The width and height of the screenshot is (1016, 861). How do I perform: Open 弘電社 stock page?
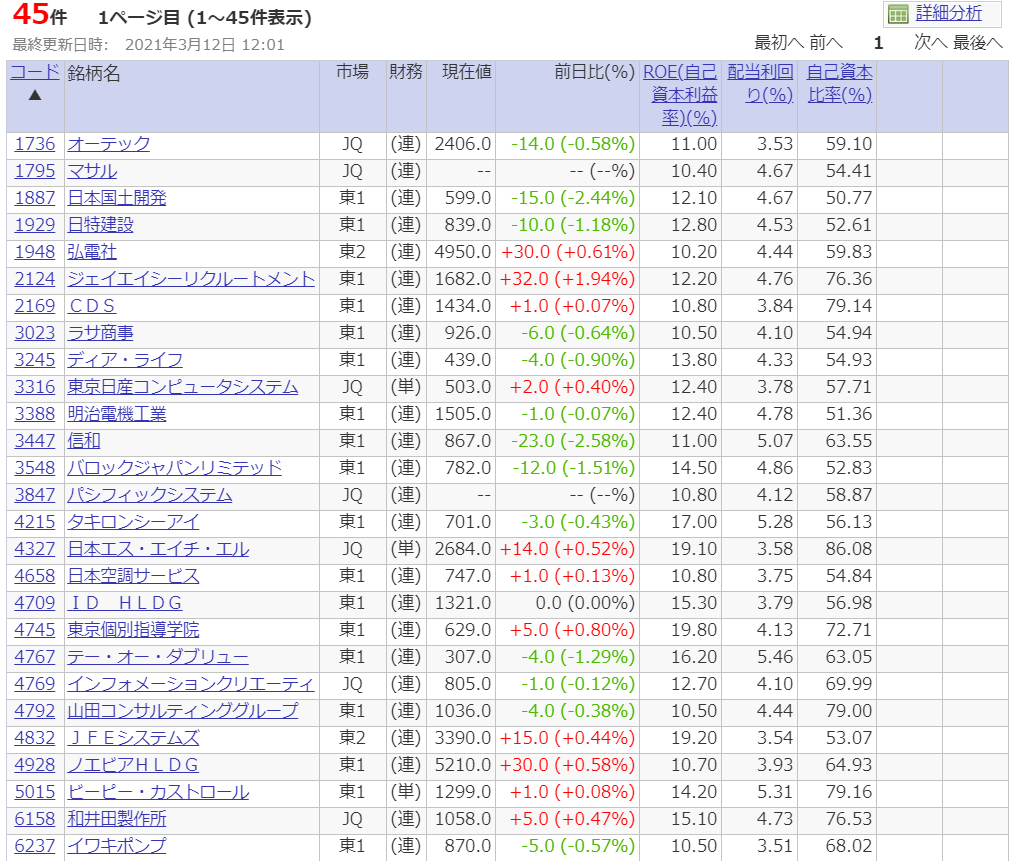click(x=92, y=252)
